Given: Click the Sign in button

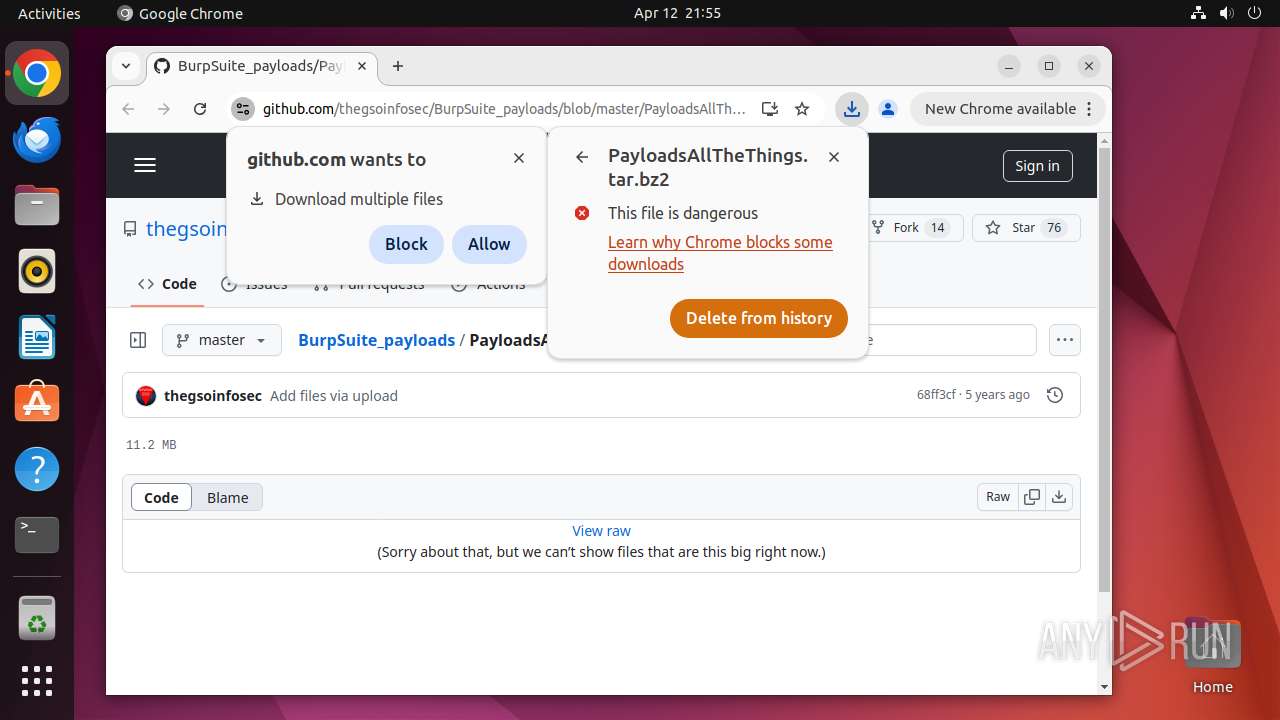Looking at the screenshot, I should coord(1037,166).
